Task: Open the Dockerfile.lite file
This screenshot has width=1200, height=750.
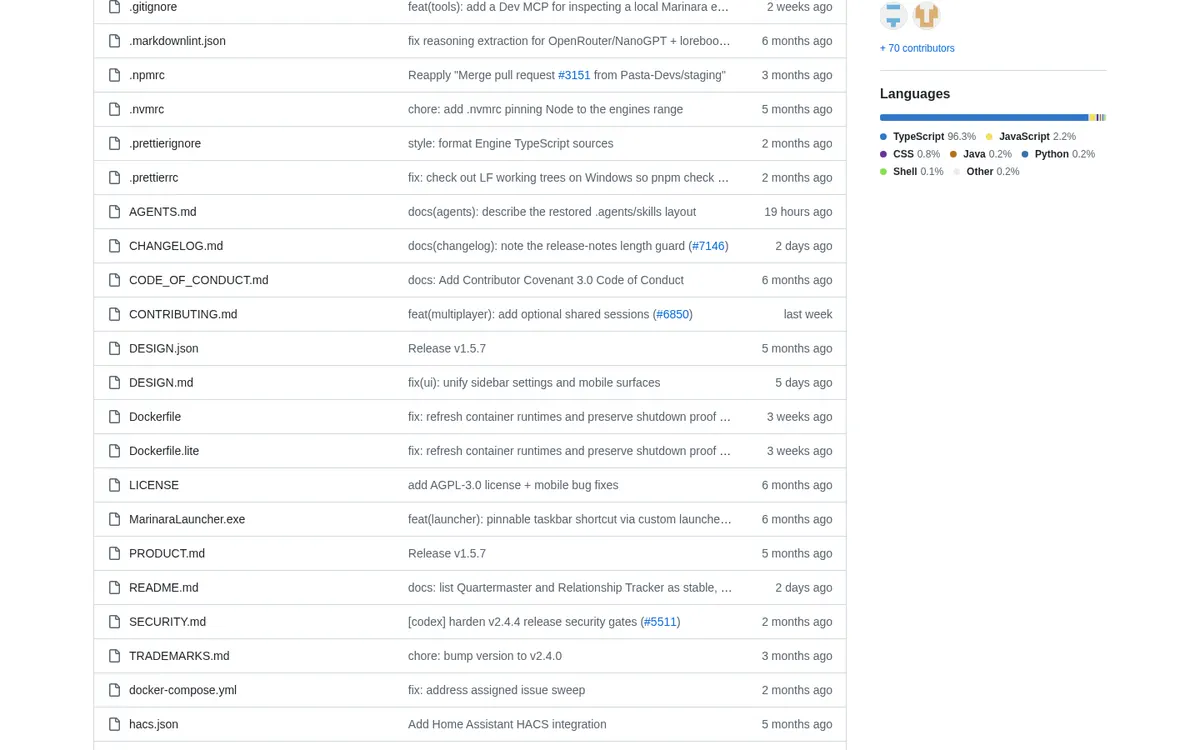Action: tap(164, 451)
